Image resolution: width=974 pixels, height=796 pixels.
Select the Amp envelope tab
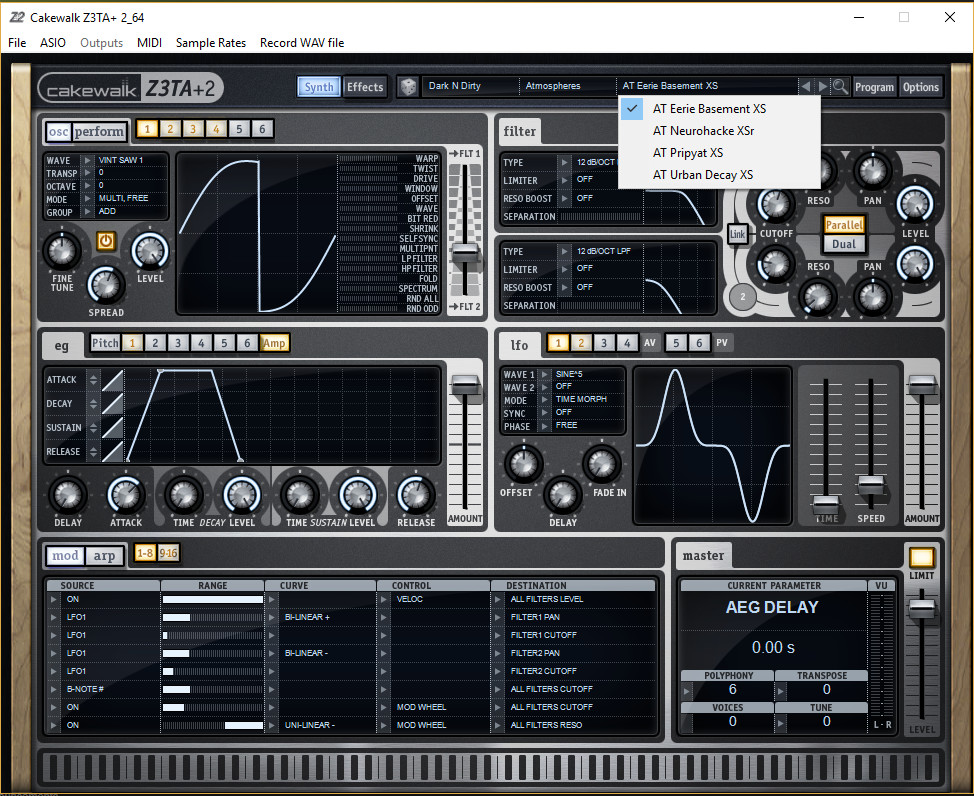[272, 342]
